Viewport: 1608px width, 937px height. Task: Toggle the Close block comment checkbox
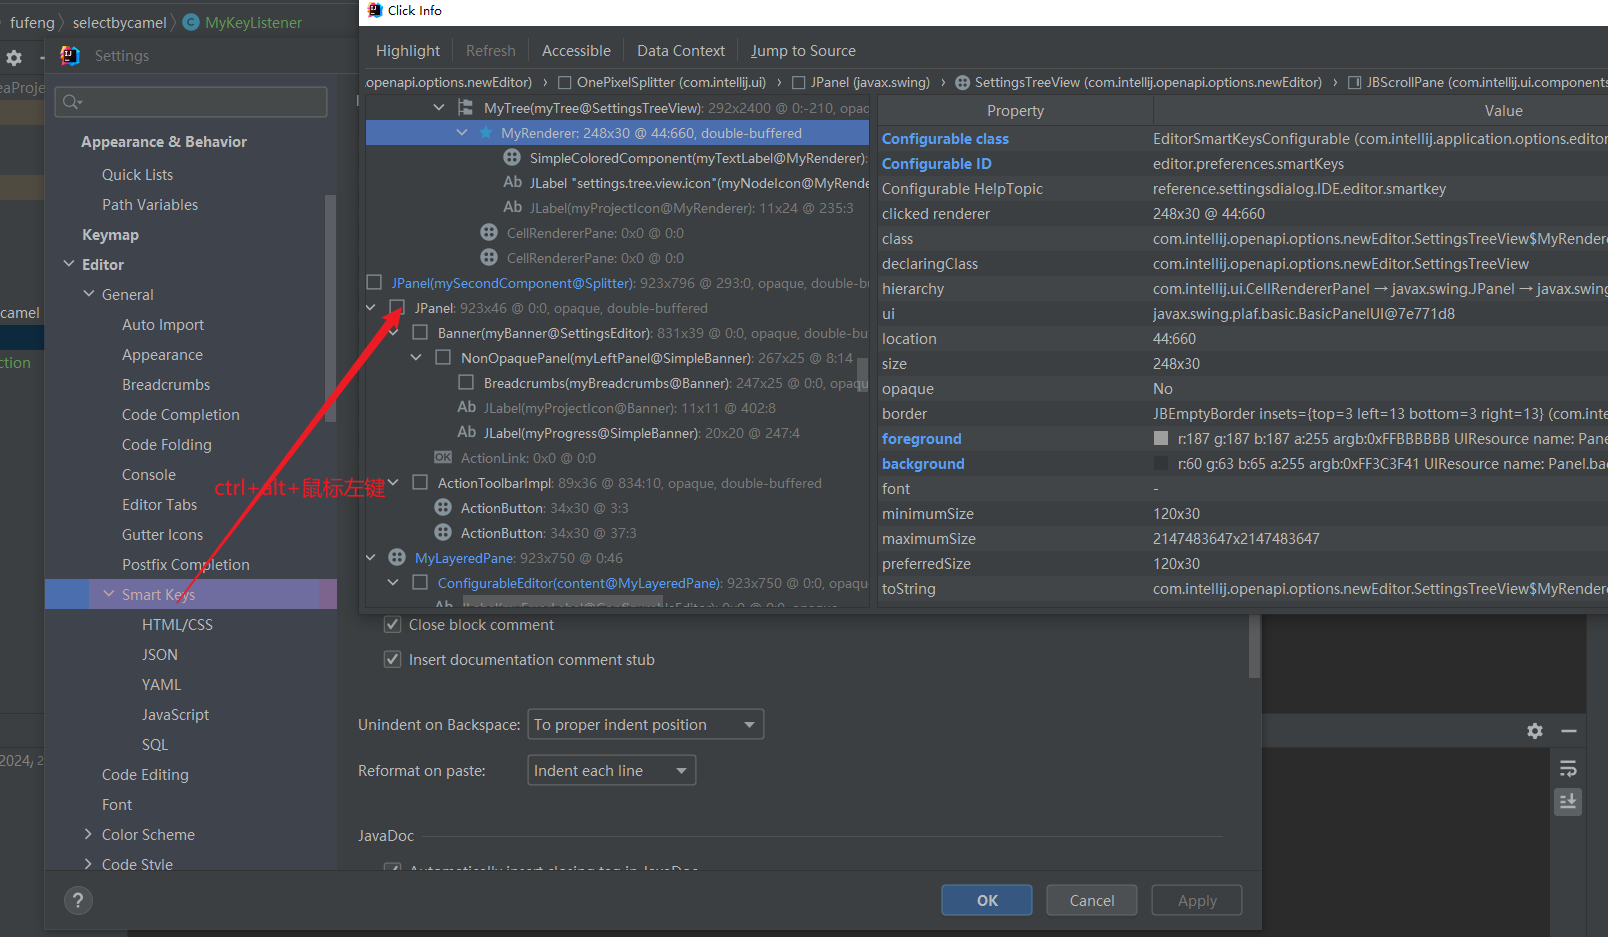pyautogui.click(x=393, y=625)
